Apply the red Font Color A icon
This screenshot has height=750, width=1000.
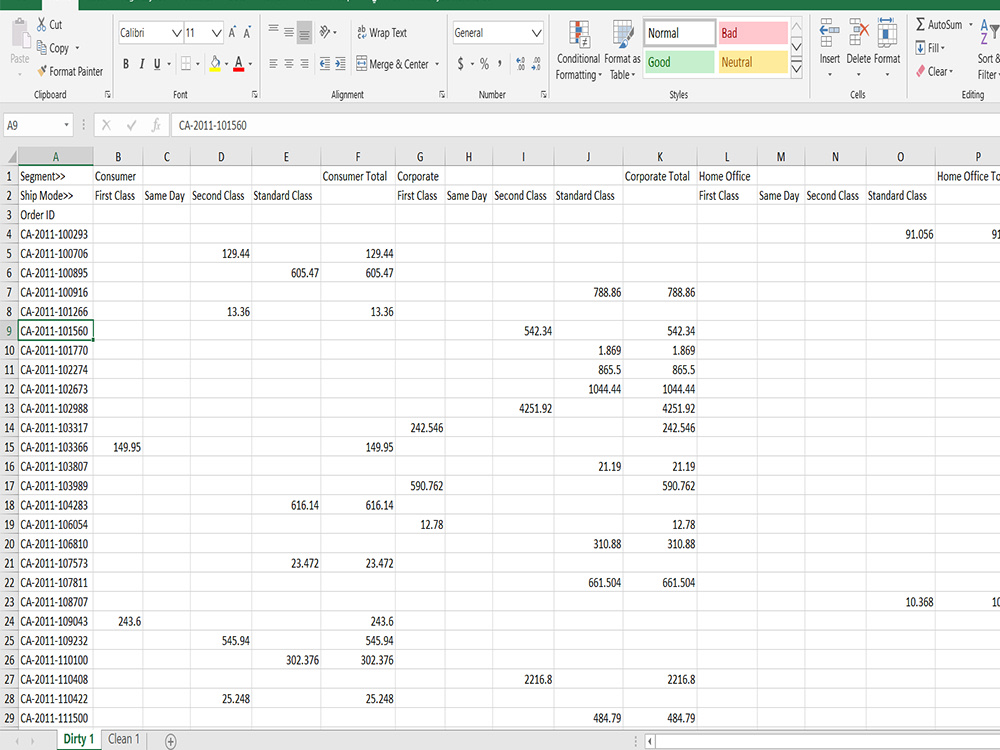coord(239,64)
